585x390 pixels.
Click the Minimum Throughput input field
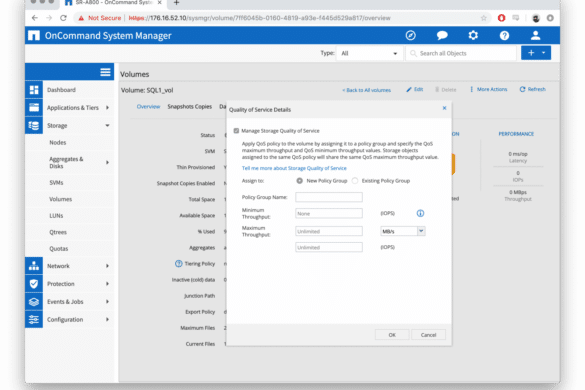pyautogui.click(x=329, y=213)
